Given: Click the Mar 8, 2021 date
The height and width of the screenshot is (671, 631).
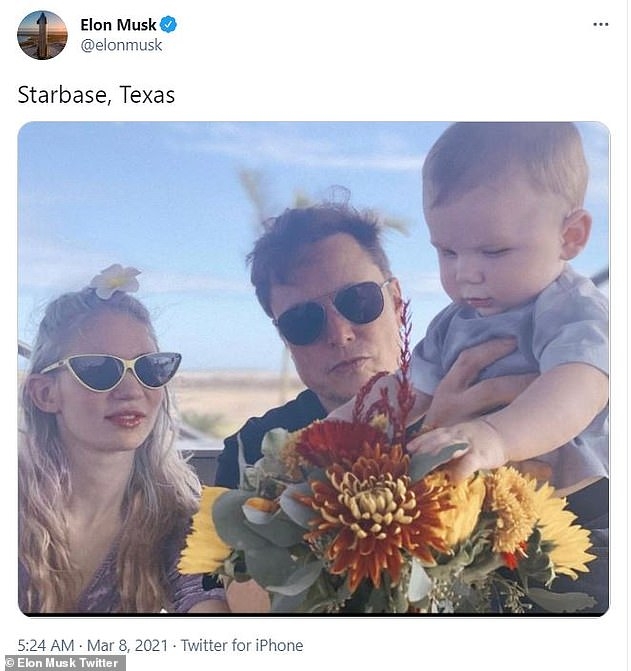Looking at the screenshot, I should 127,645.
